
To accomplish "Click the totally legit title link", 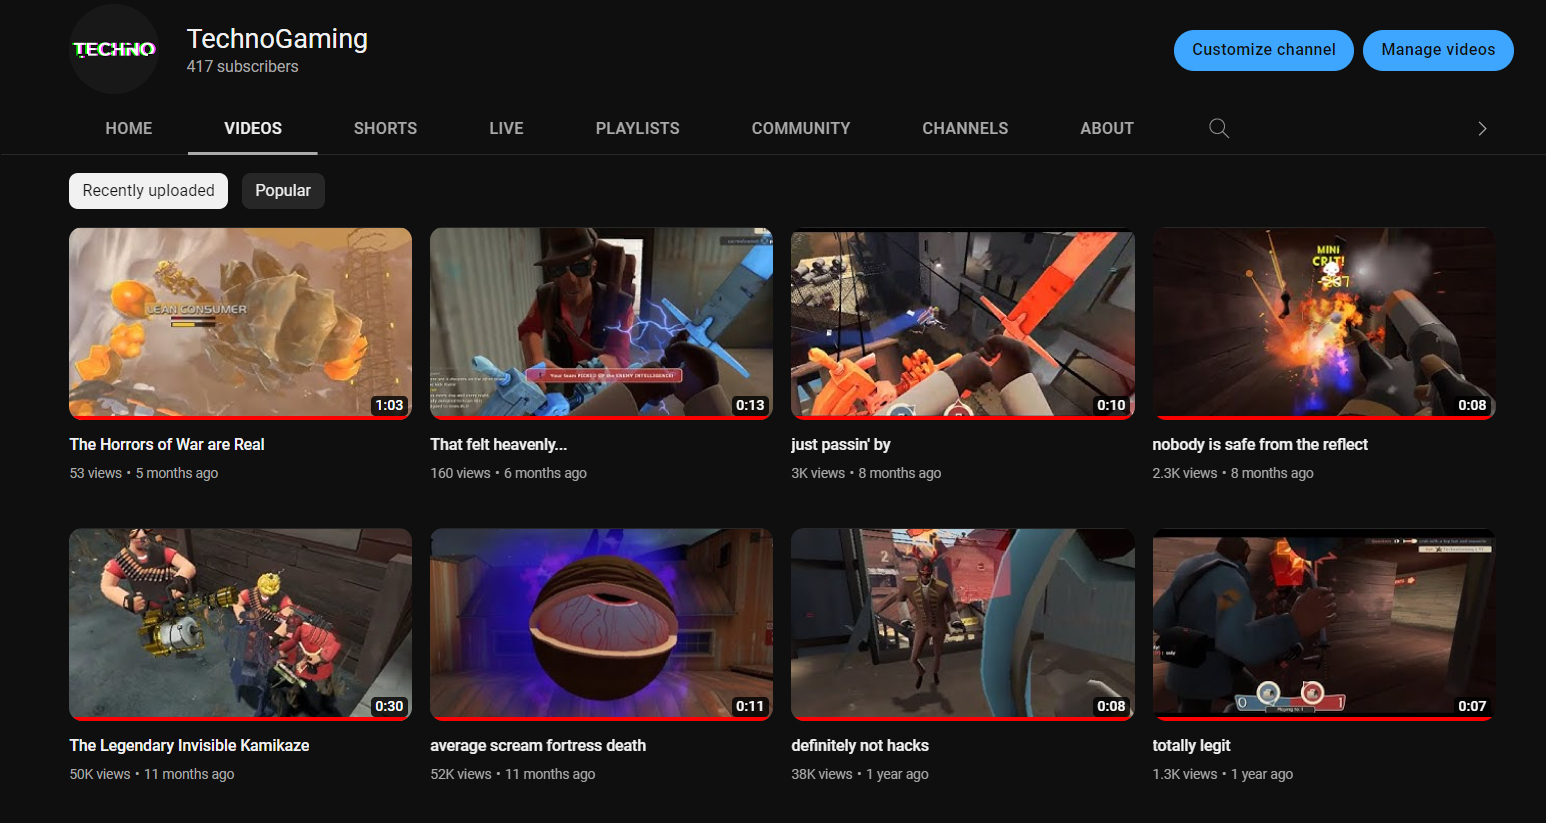I will [x=1191, y=746].
